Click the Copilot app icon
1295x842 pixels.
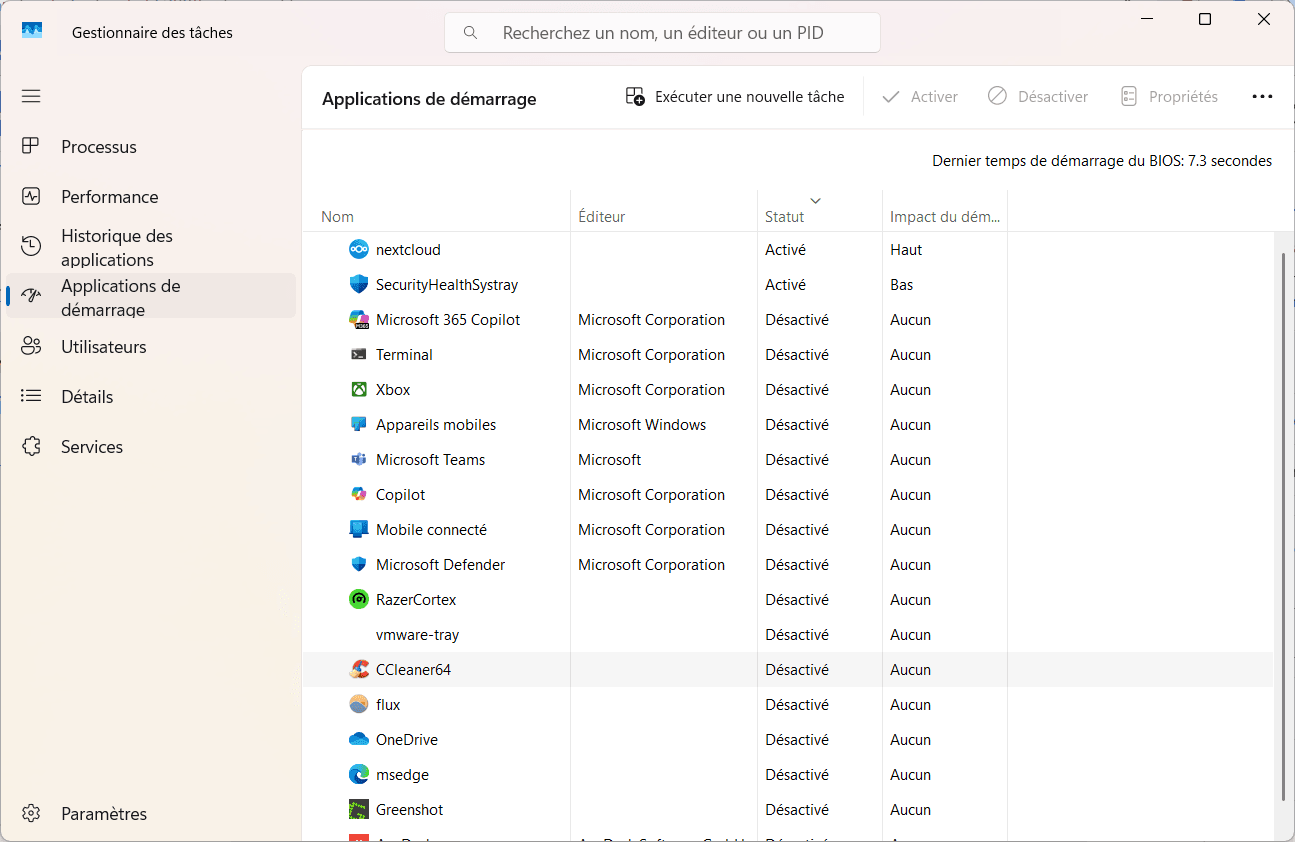click(359, 494)
